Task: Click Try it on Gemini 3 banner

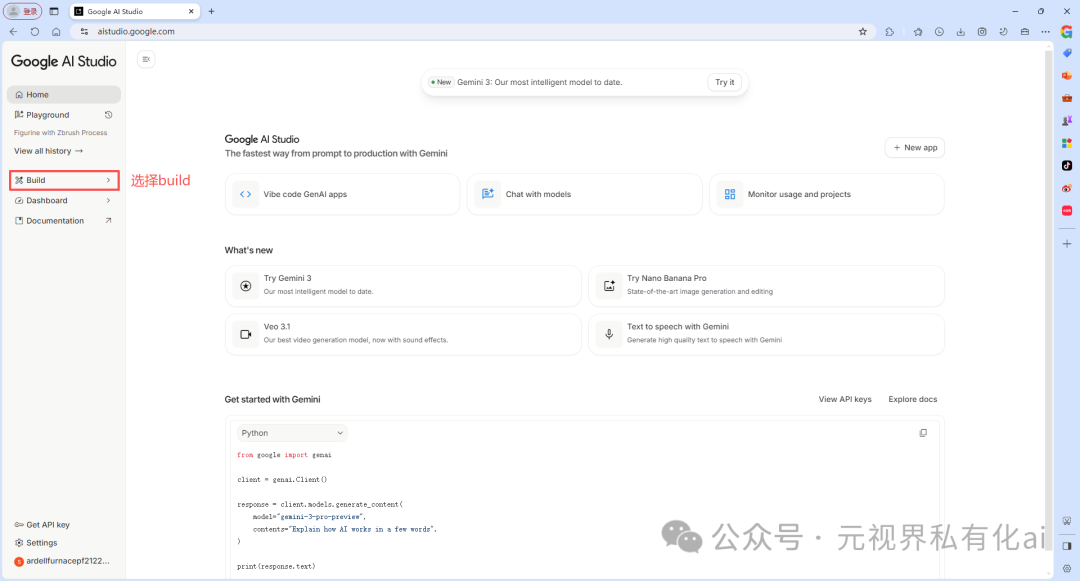Action: coord(725,82)
